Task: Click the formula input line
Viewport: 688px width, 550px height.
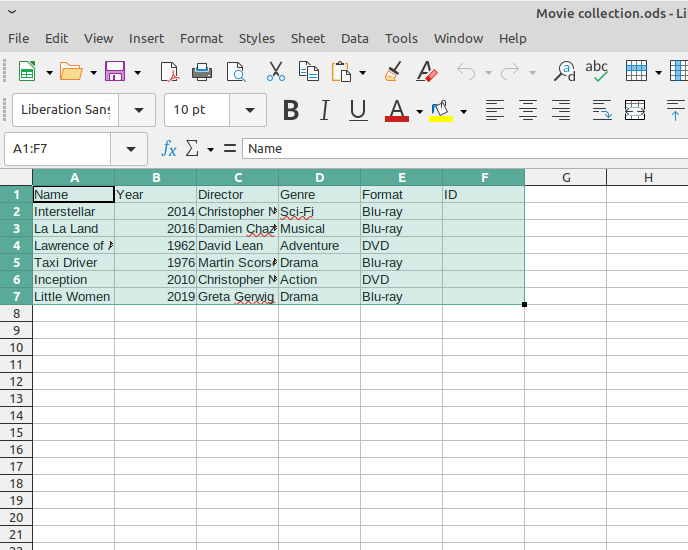Action: 460,149
